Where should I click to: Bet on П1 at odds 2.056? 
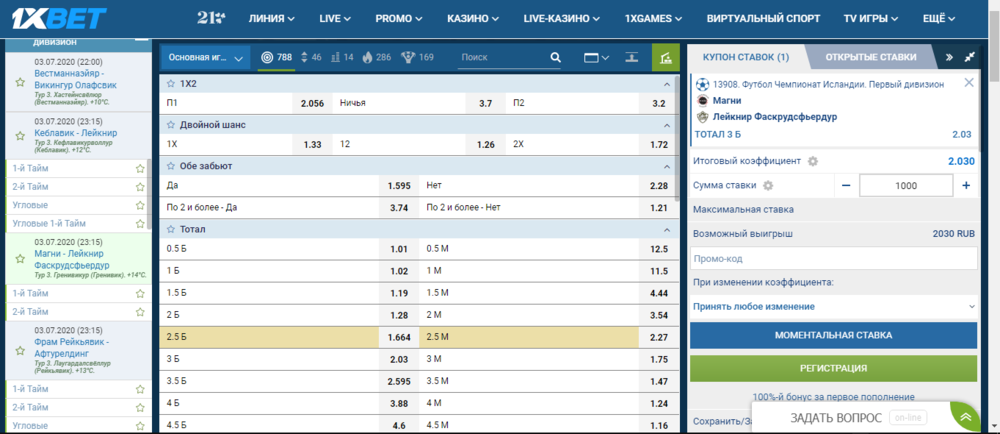311,103
